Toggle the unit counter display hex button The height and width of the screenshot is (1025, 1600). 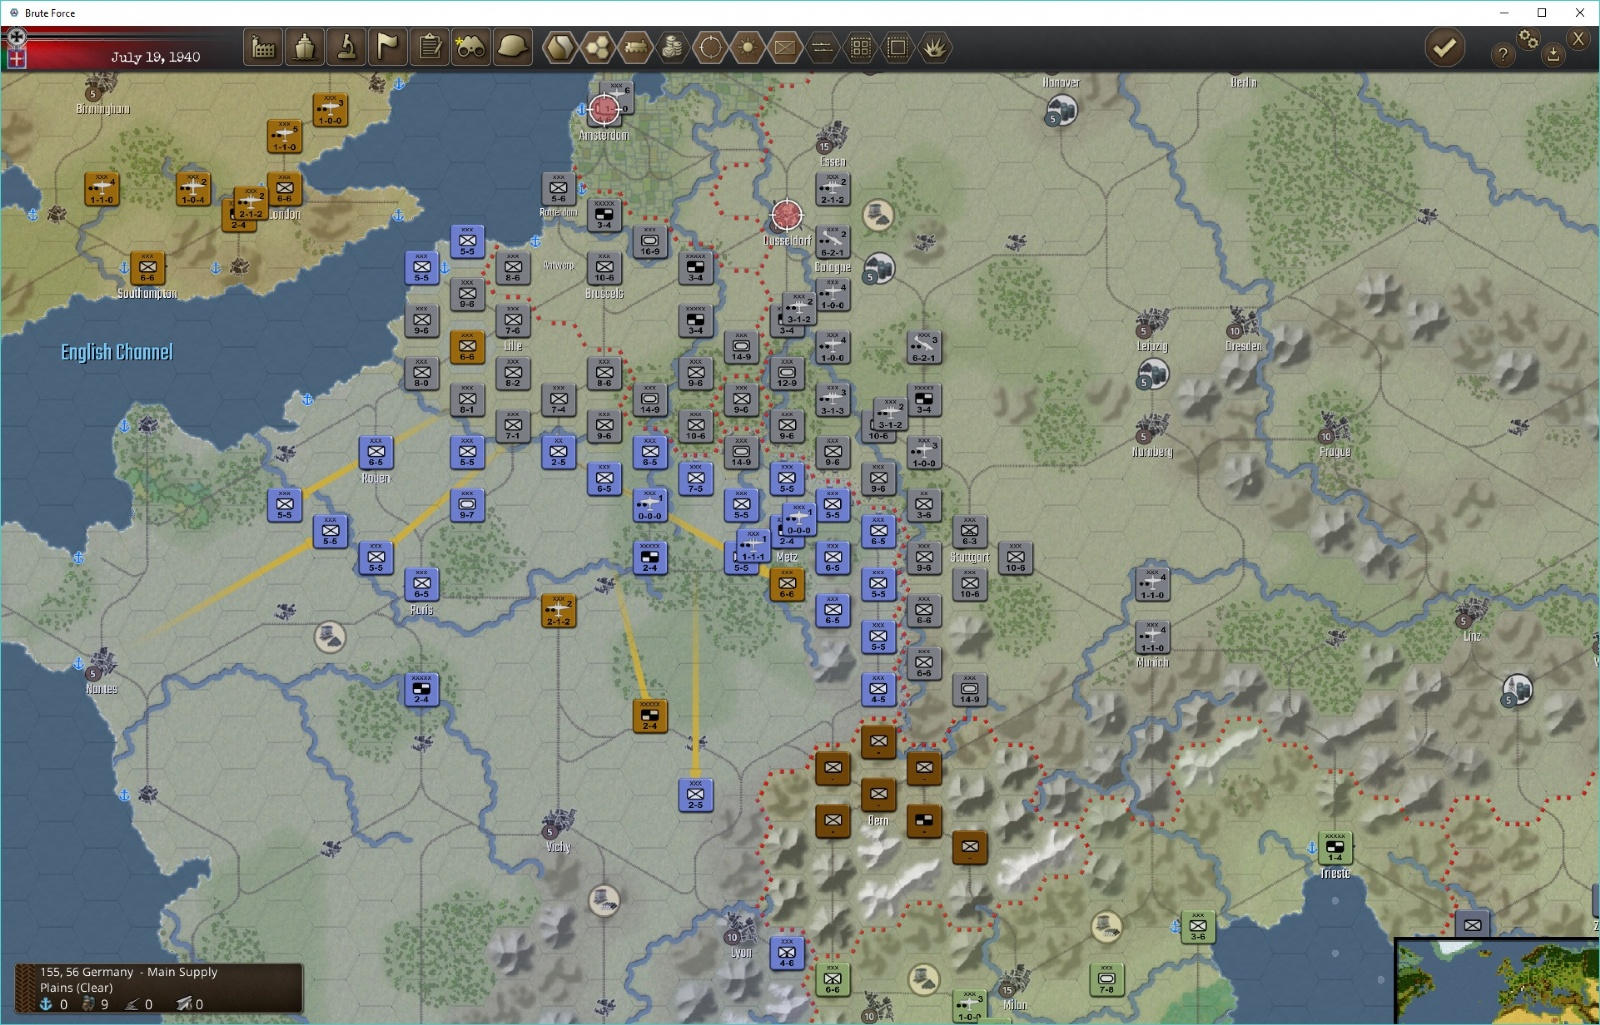pos(785,47)
